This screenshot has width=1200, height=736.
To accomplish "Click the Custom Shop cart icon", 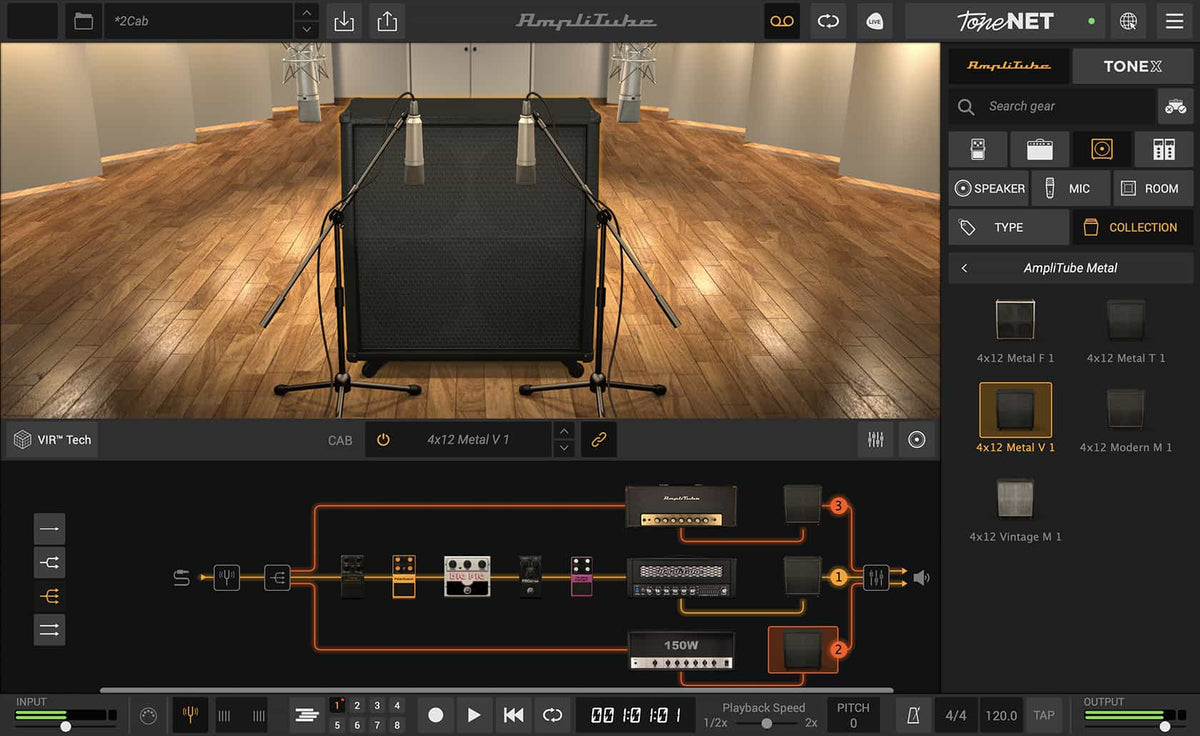I will point(1175,106).
